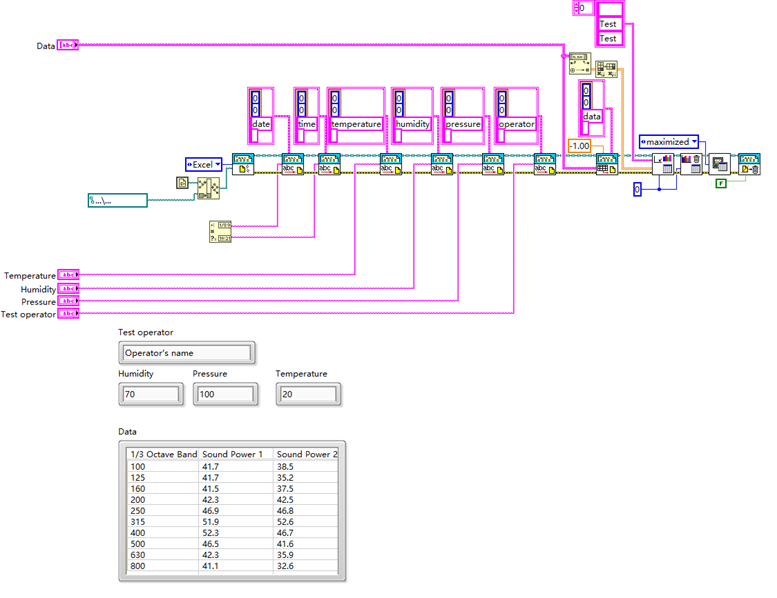Screen dimensions: 777x598
Task: Click the Pressure field showing 100
Action: (225, 394)
